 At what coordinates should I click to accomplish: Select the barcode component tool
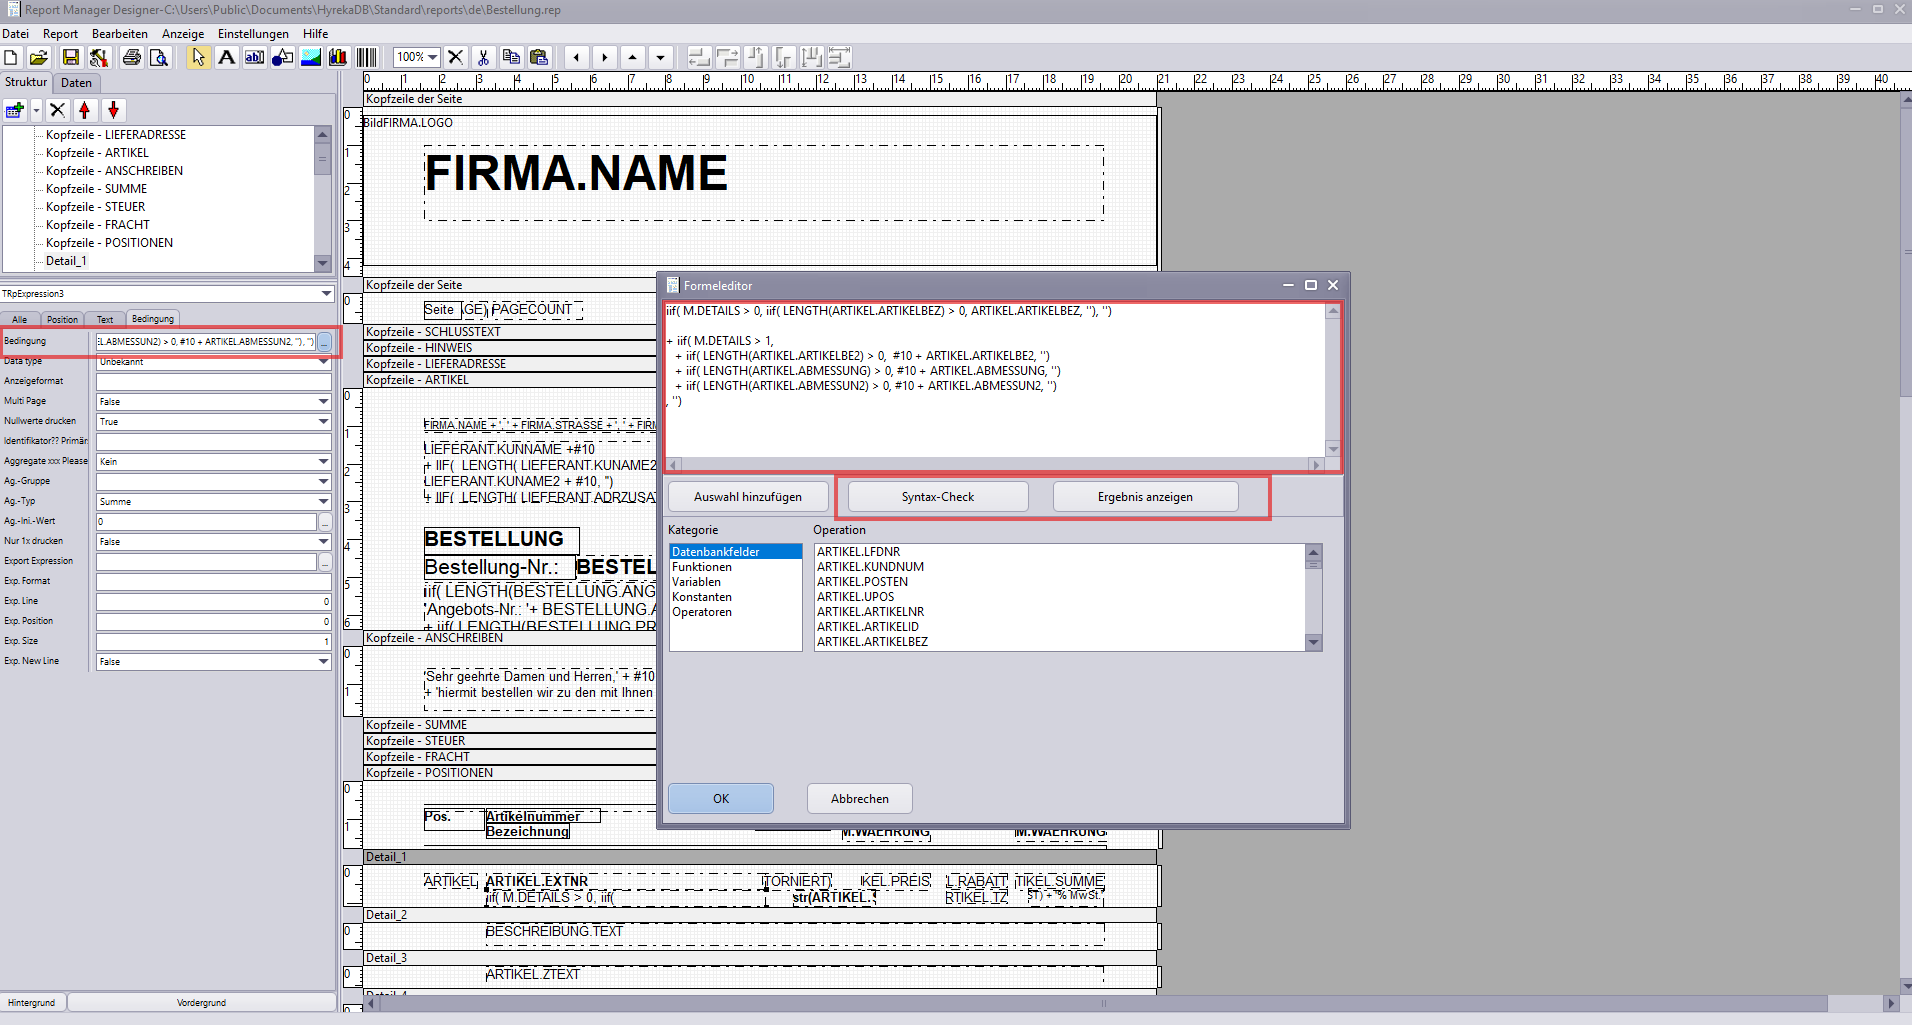pos(367,57)
